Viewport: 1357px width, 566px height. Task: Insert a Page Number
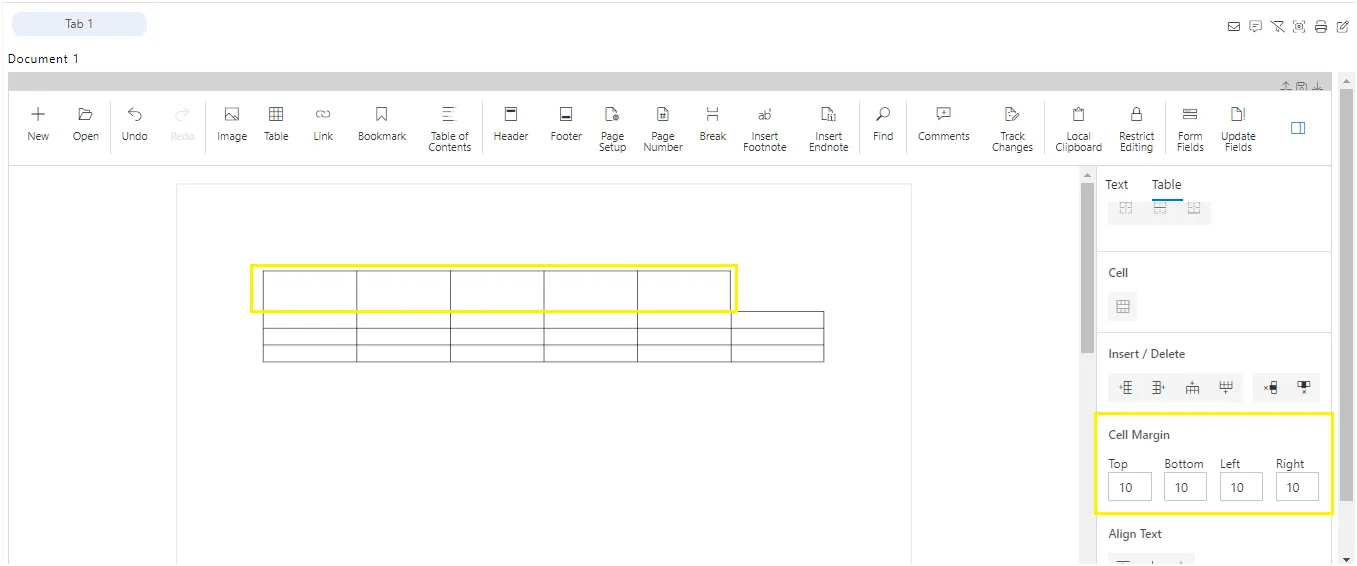click(x=663, y=129)
